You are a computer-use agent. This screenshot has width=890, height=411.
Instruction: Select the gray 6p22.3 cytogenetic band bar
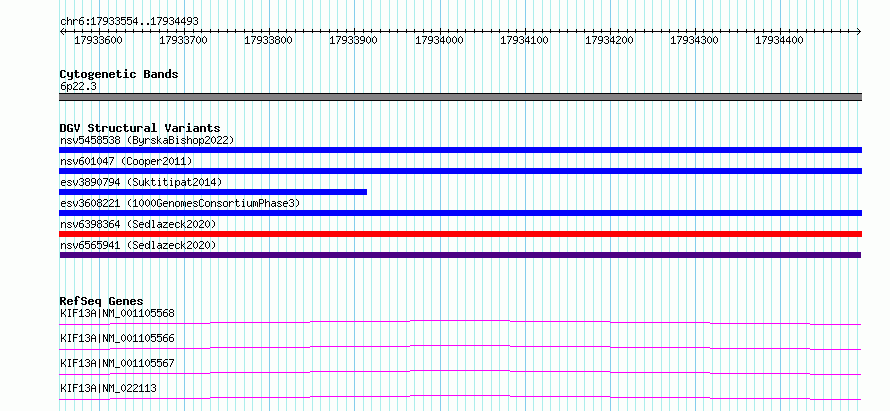point(460,97)
